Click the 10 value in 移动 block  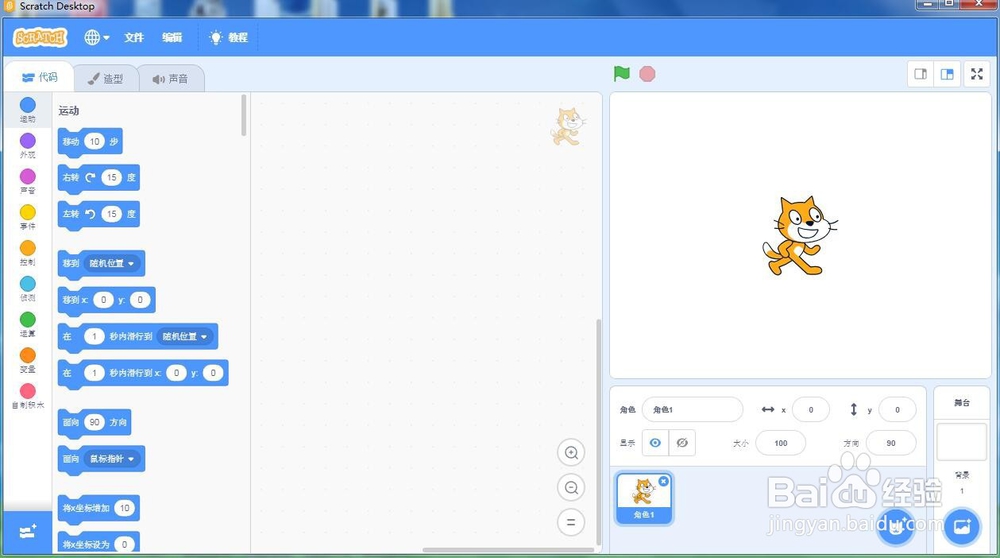click(x=94, y=142)
